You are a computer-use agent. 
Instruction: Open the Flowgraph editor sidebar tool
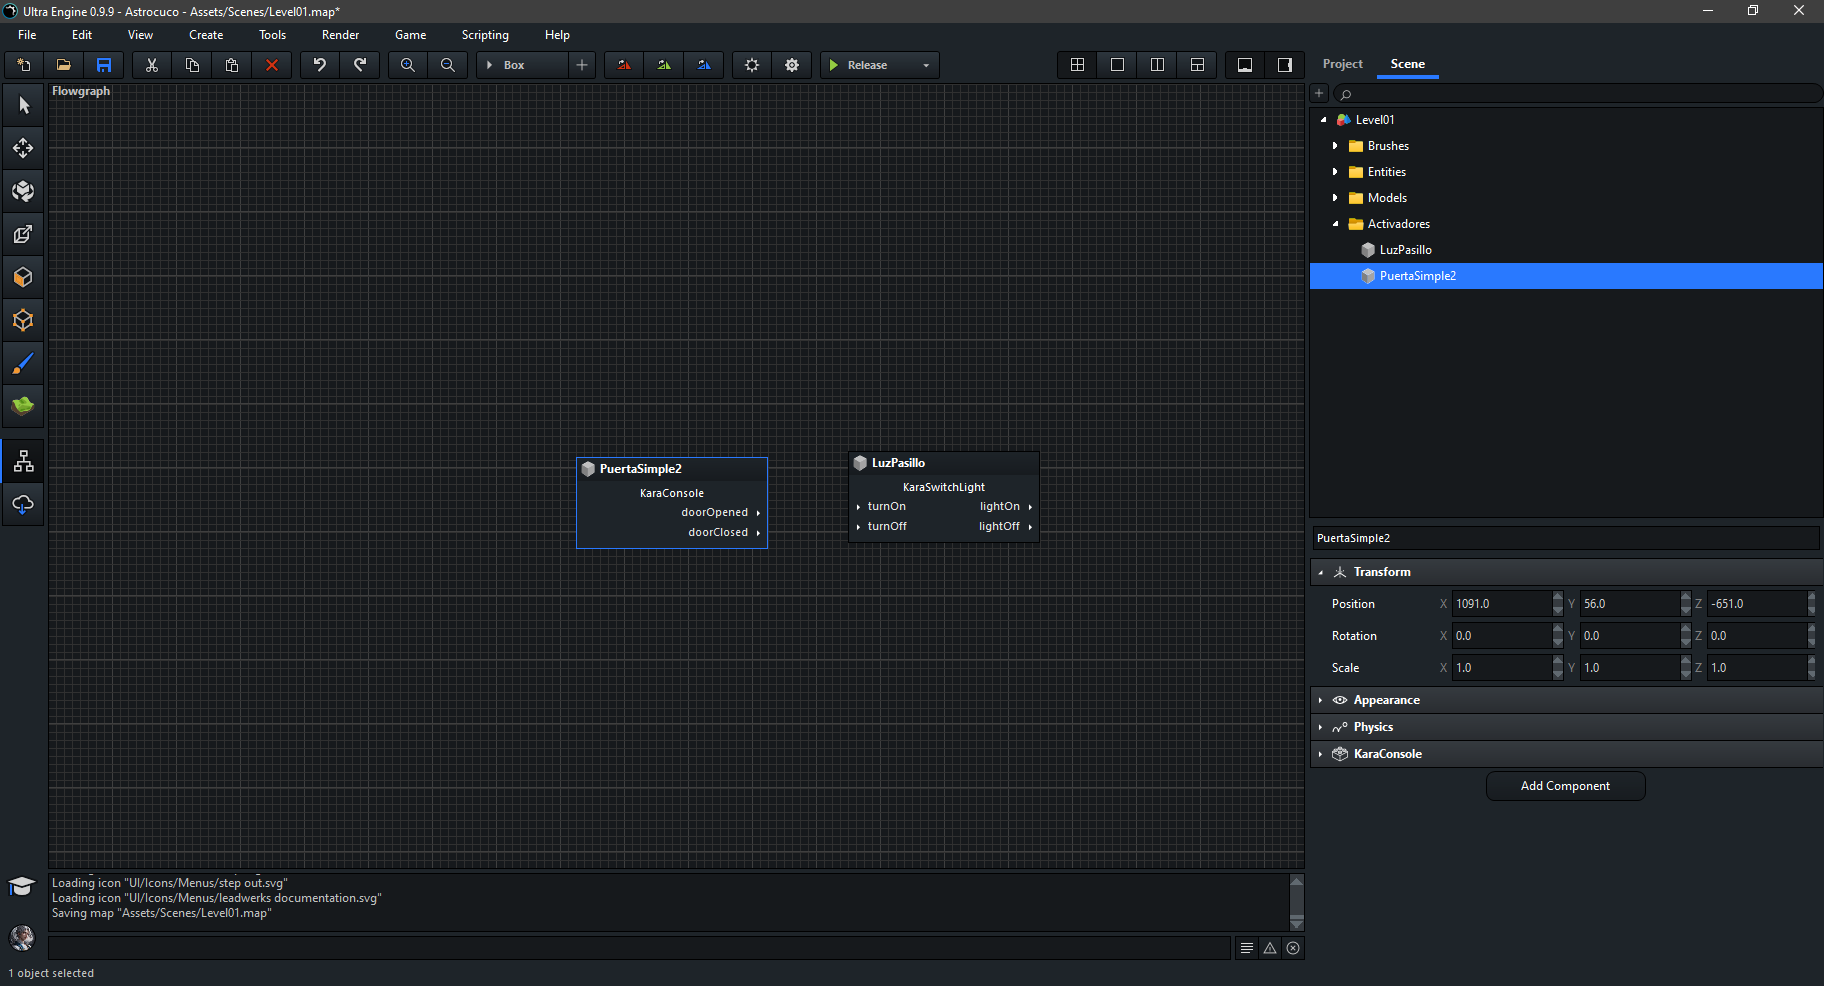coord(23,461)
